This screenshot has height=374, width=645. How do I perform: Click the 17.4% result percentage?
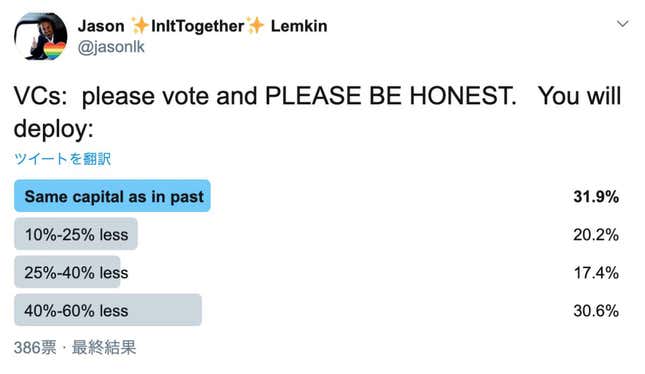pyautogui.click(x=596, y=272)
